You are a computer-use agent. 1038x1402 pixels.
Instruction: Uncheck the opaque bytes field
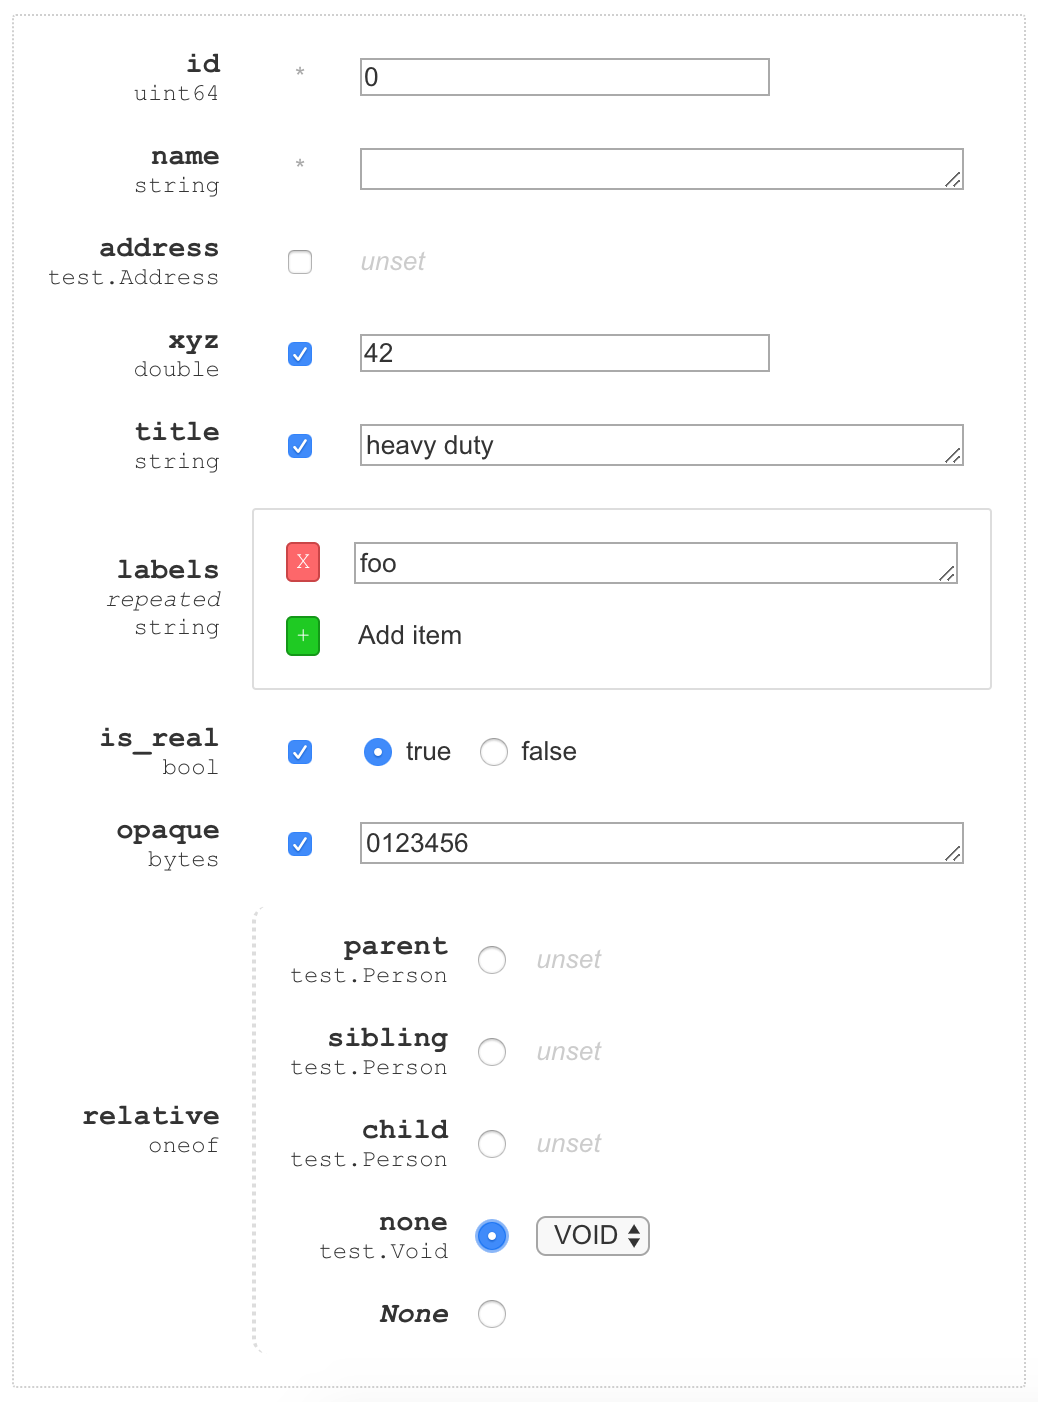tap(299, 844)
